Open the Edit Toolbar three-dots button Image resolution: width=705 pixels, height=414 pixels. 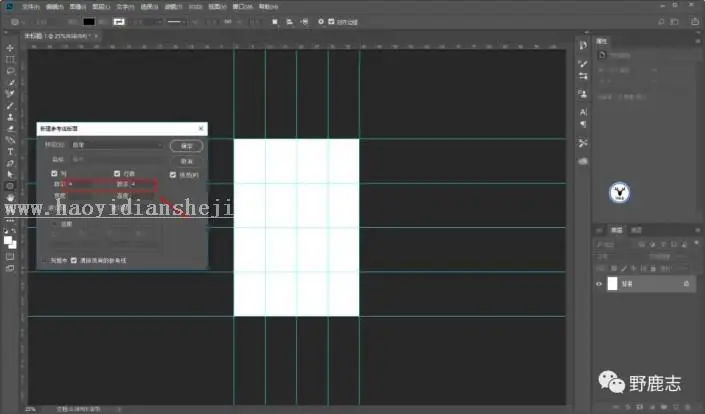(x=10, y=221)
